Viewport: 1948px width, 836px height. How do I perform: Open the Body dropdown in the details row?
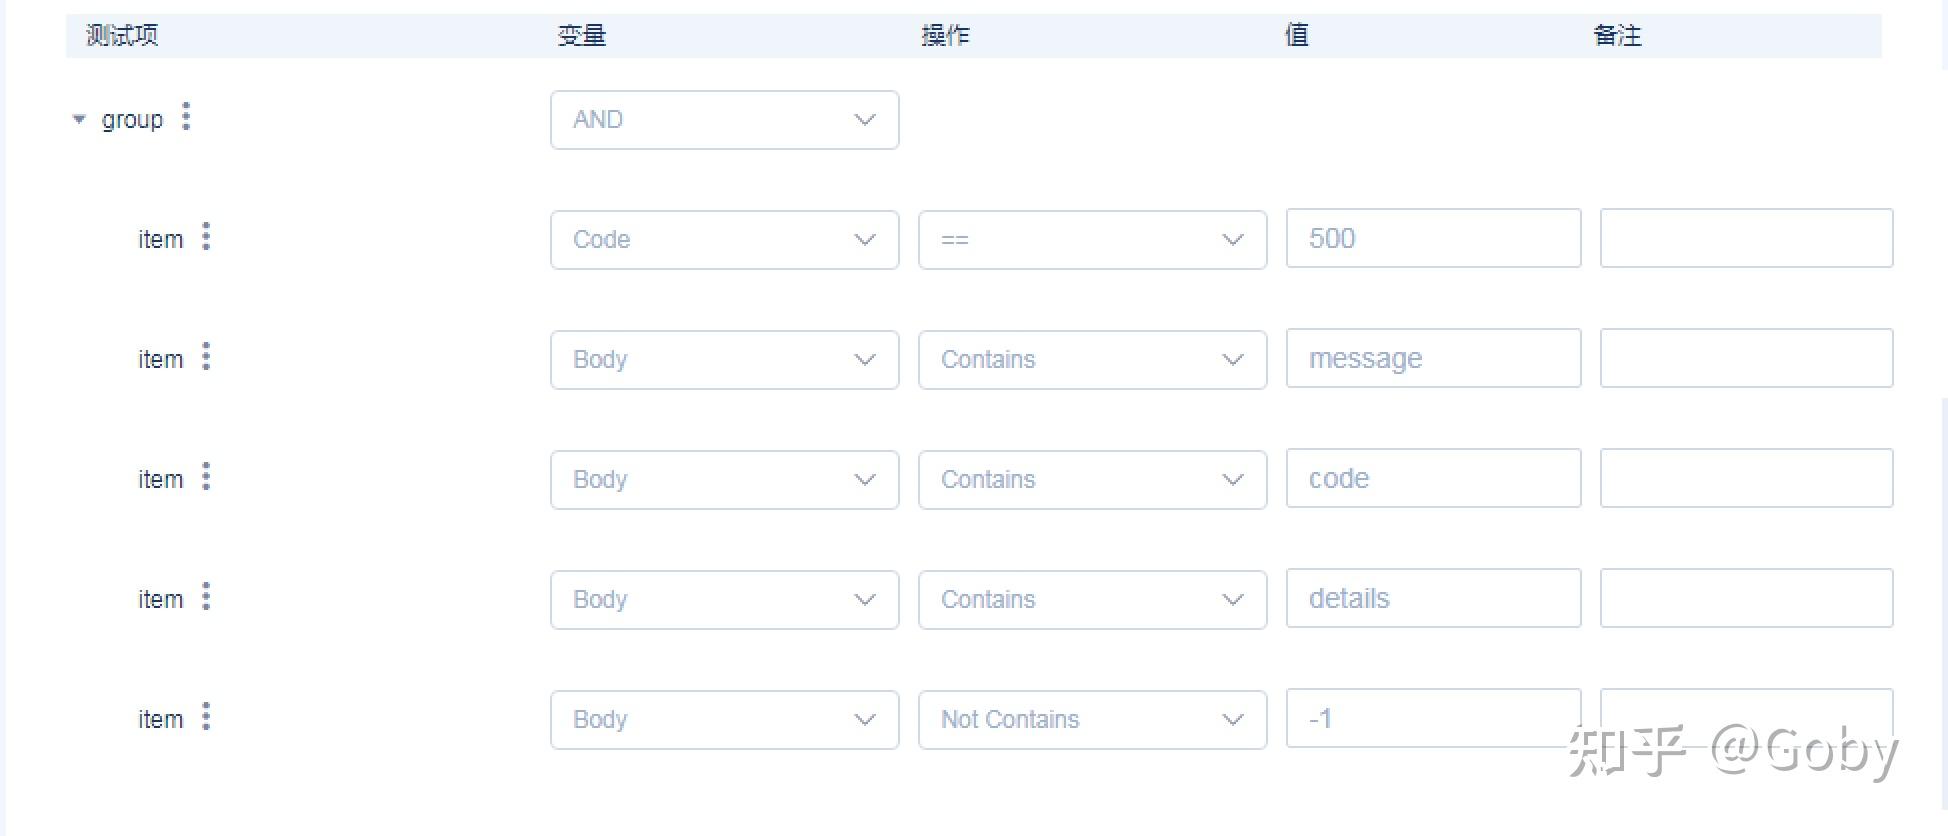click(x=724, y=600)
